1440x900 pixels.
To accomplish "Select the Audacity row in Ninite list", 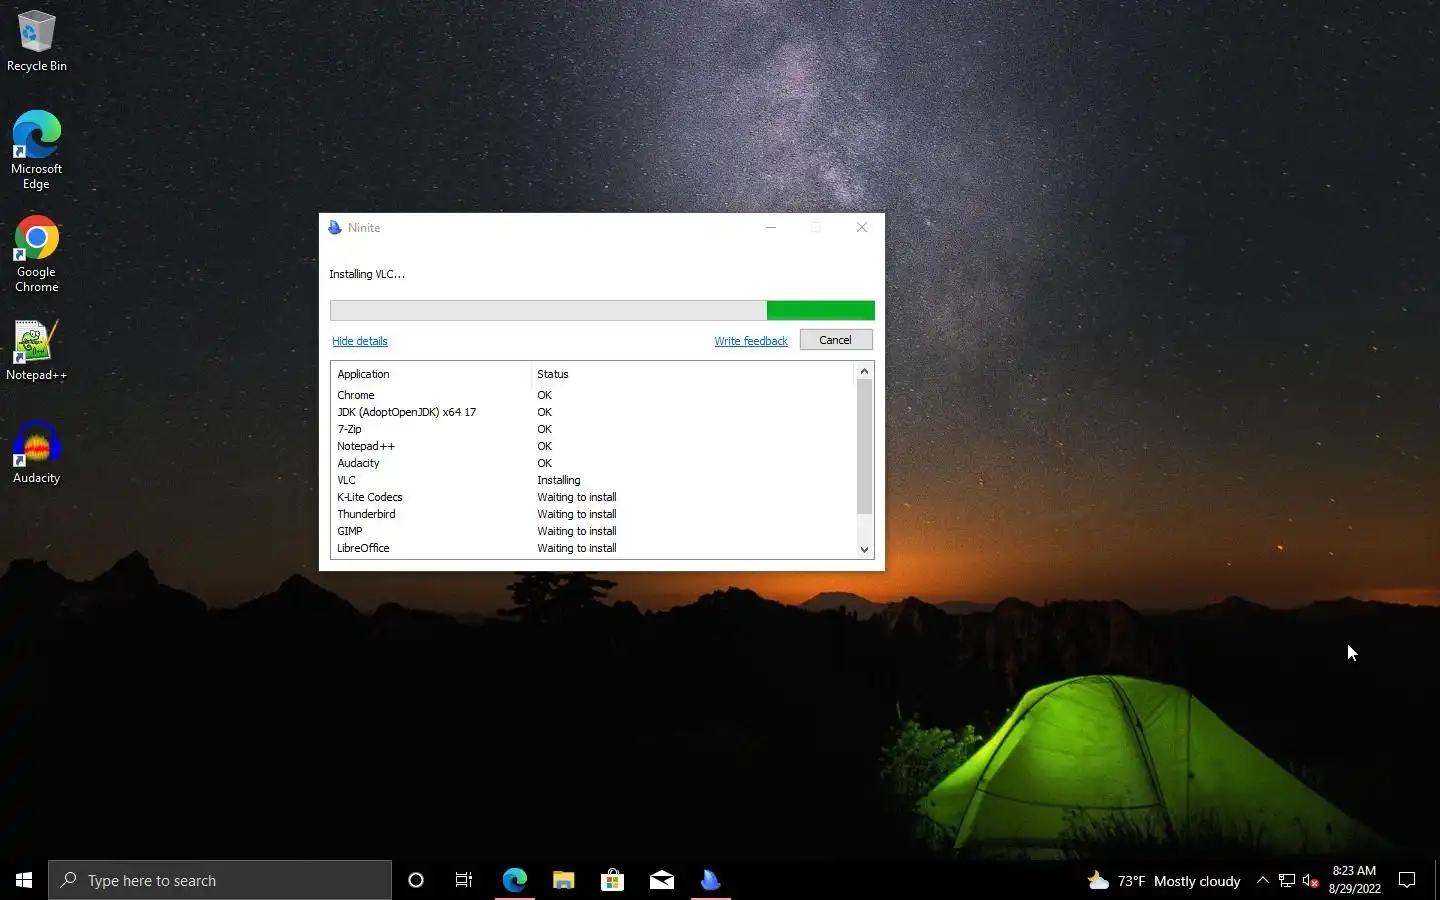I will coord(594,463).
